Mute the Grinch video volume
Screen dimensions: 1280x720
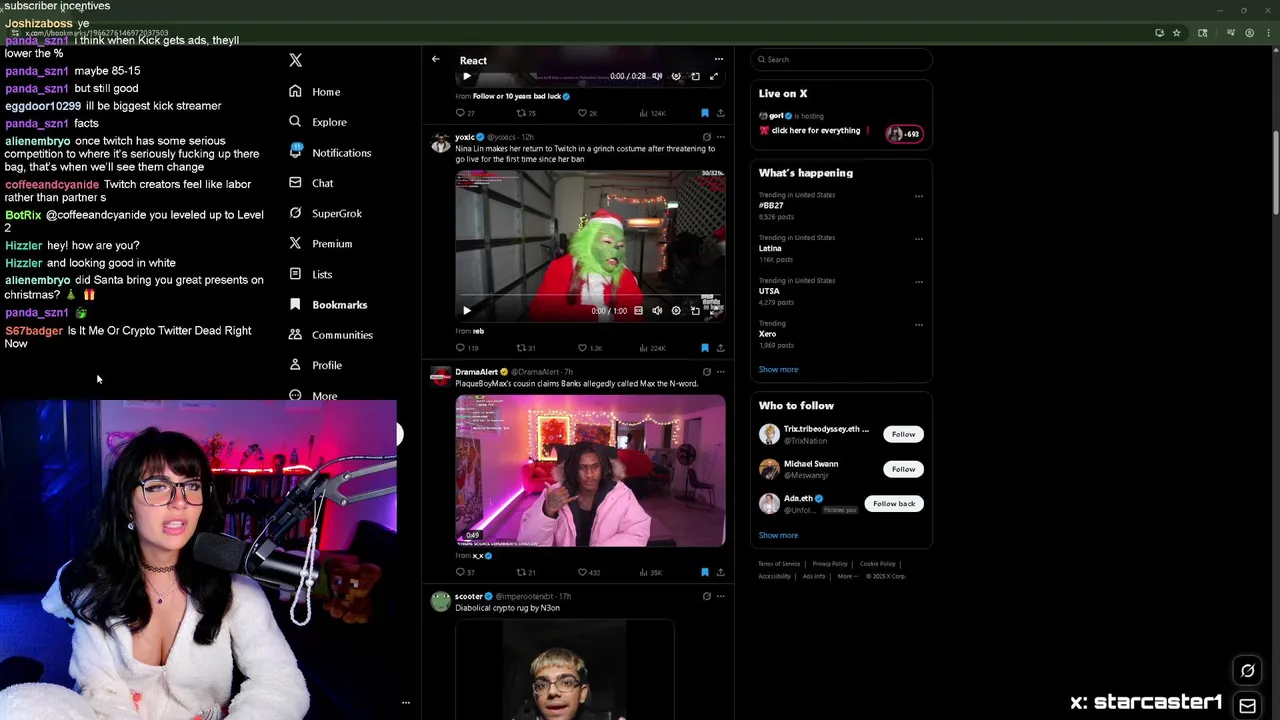pyautogui.click(x=657, y=311)
